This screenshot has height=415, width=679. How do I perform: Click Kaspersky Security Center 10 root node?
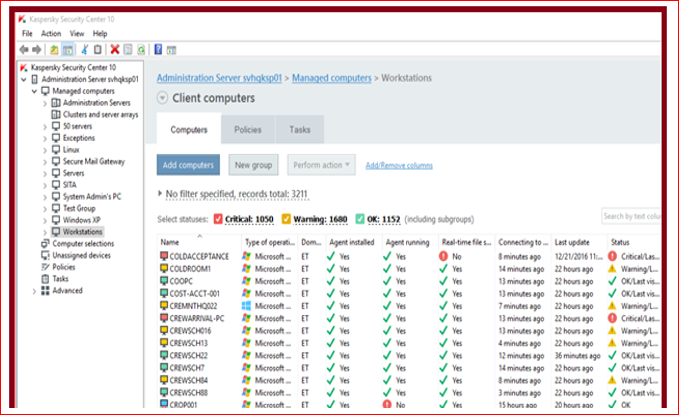click(x=73, y=68)
